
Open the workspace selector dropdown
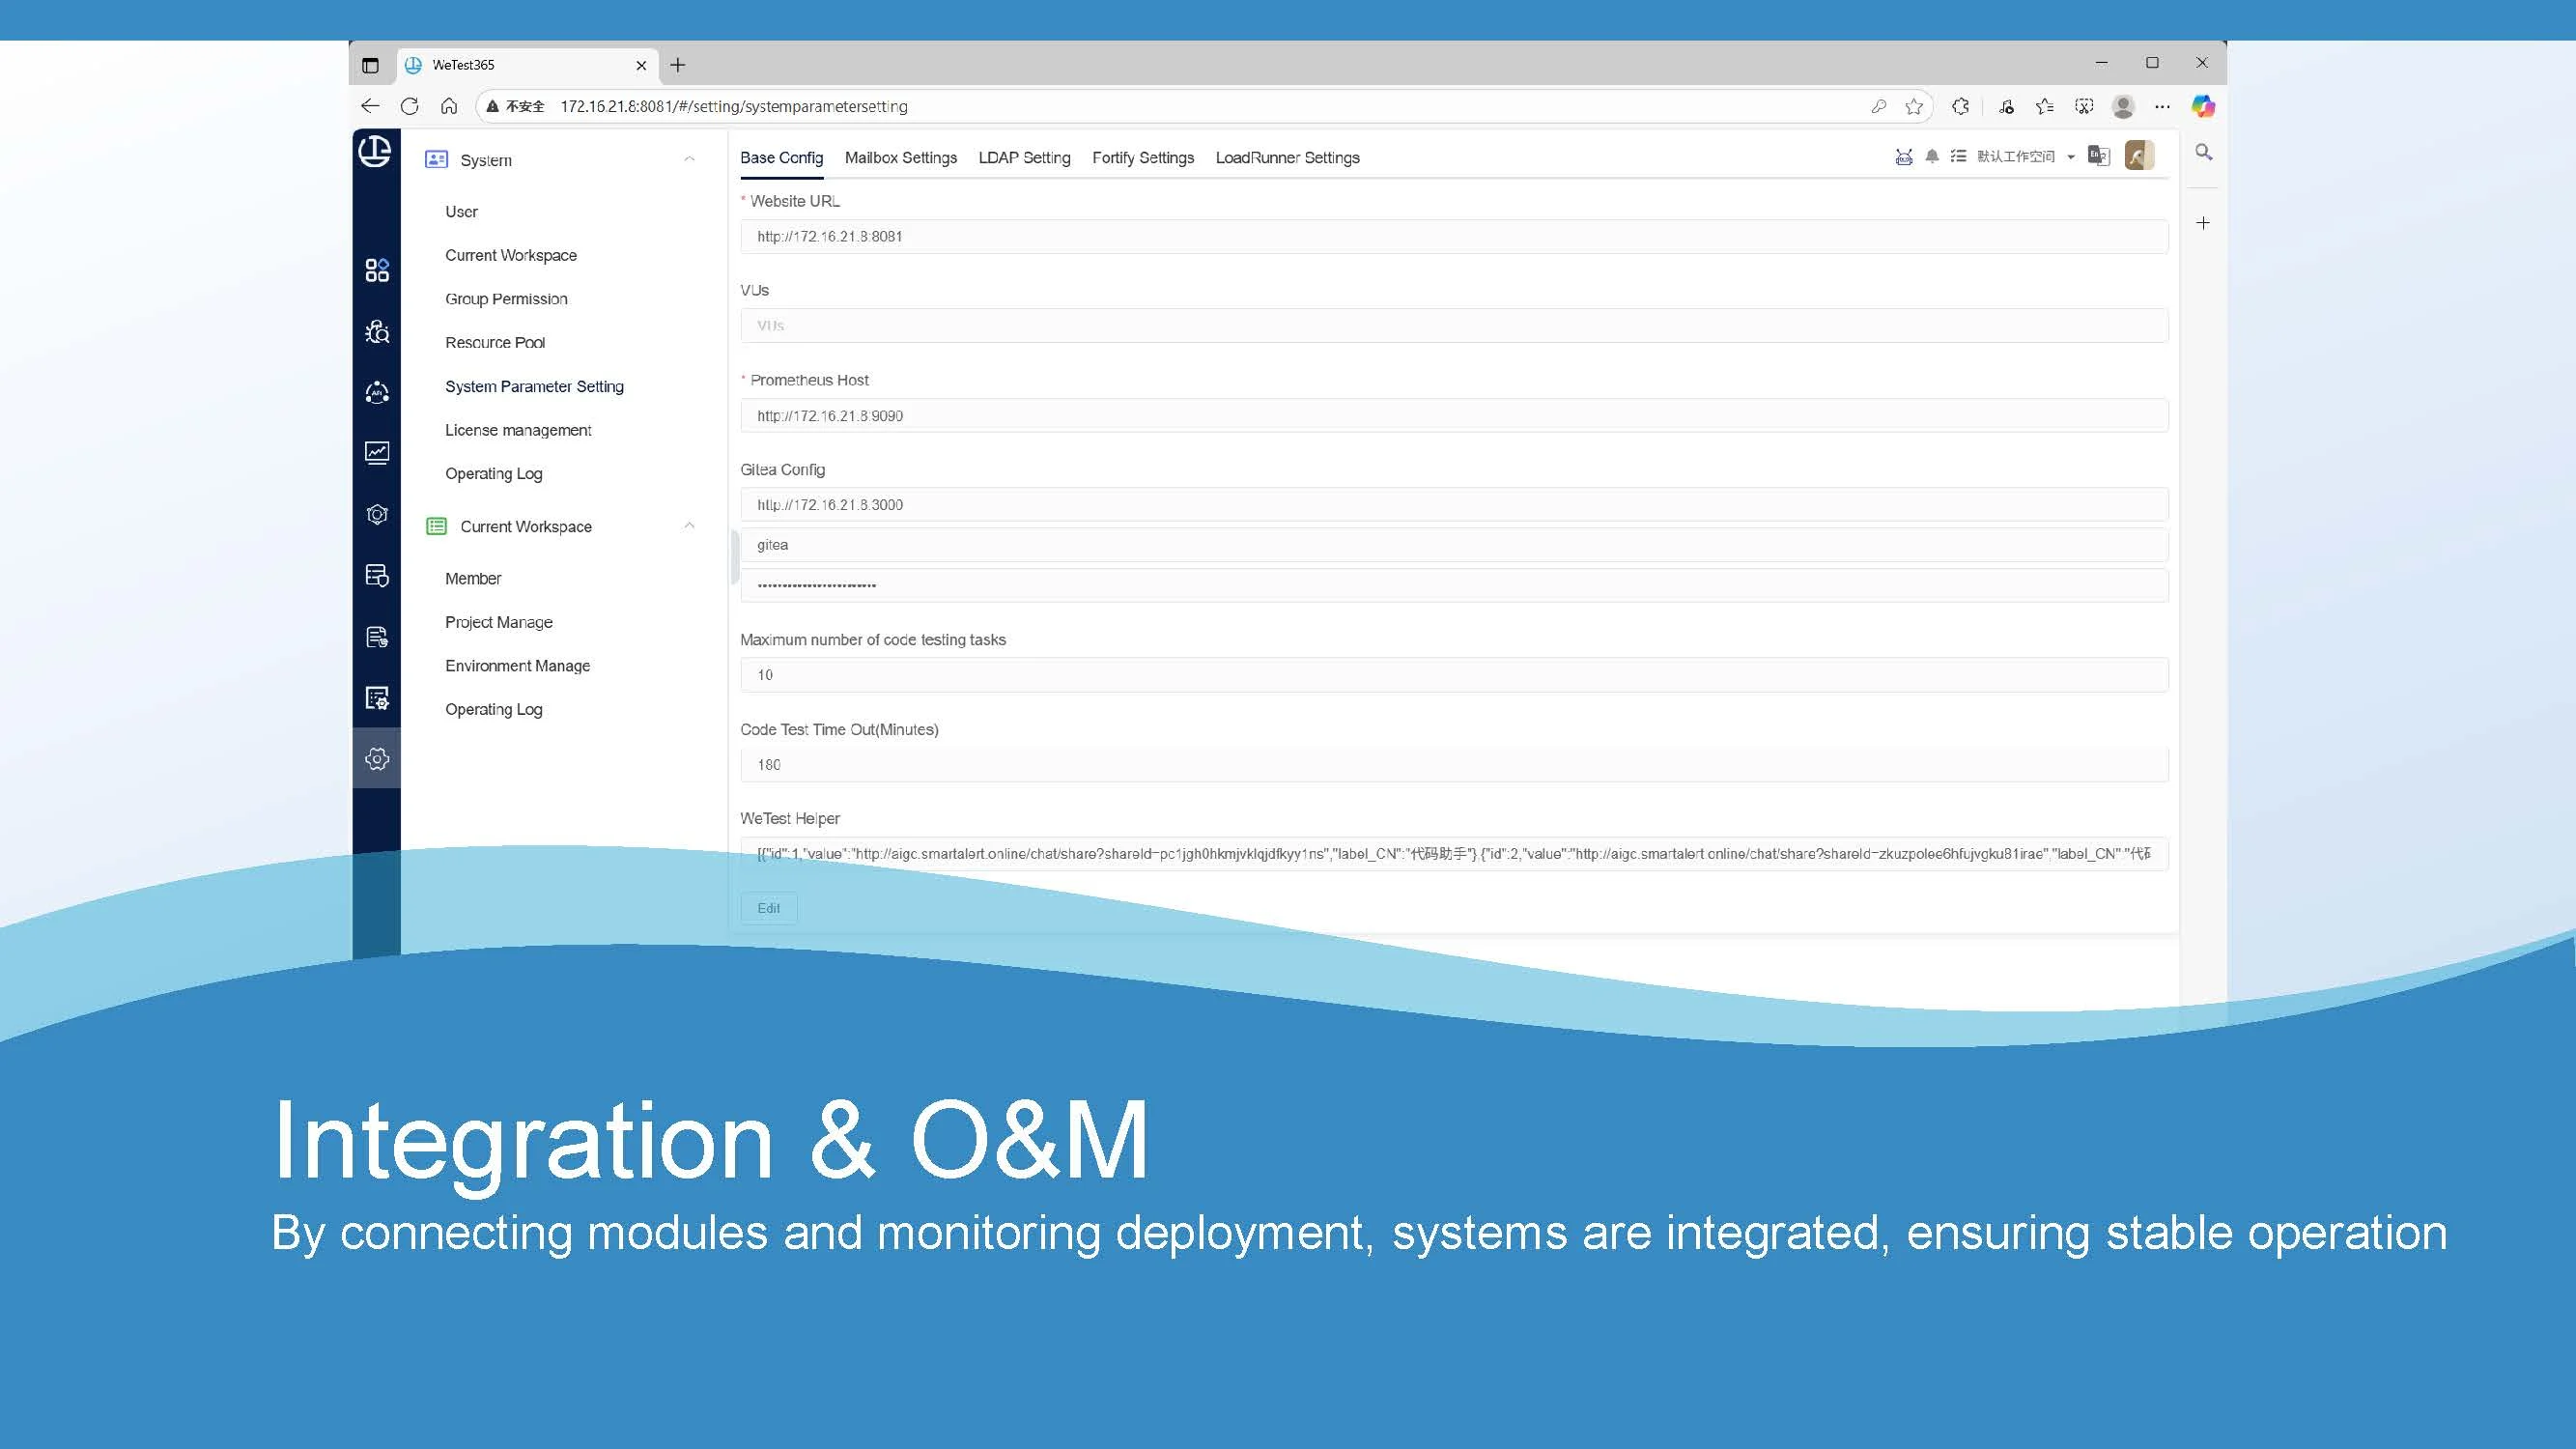coord(2025,156)
